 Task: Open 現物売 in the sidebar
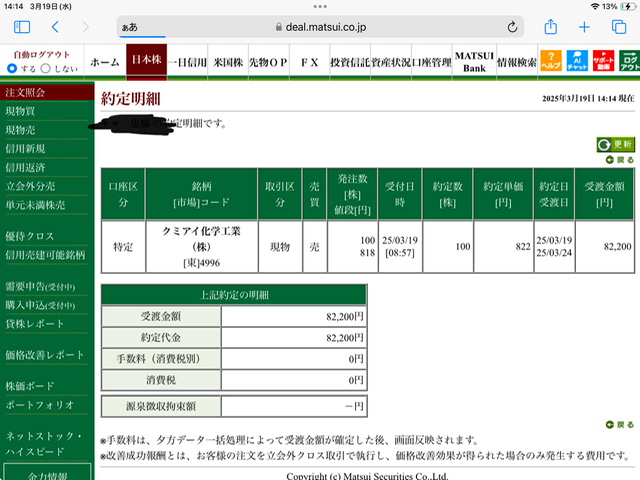coord(20,130)
